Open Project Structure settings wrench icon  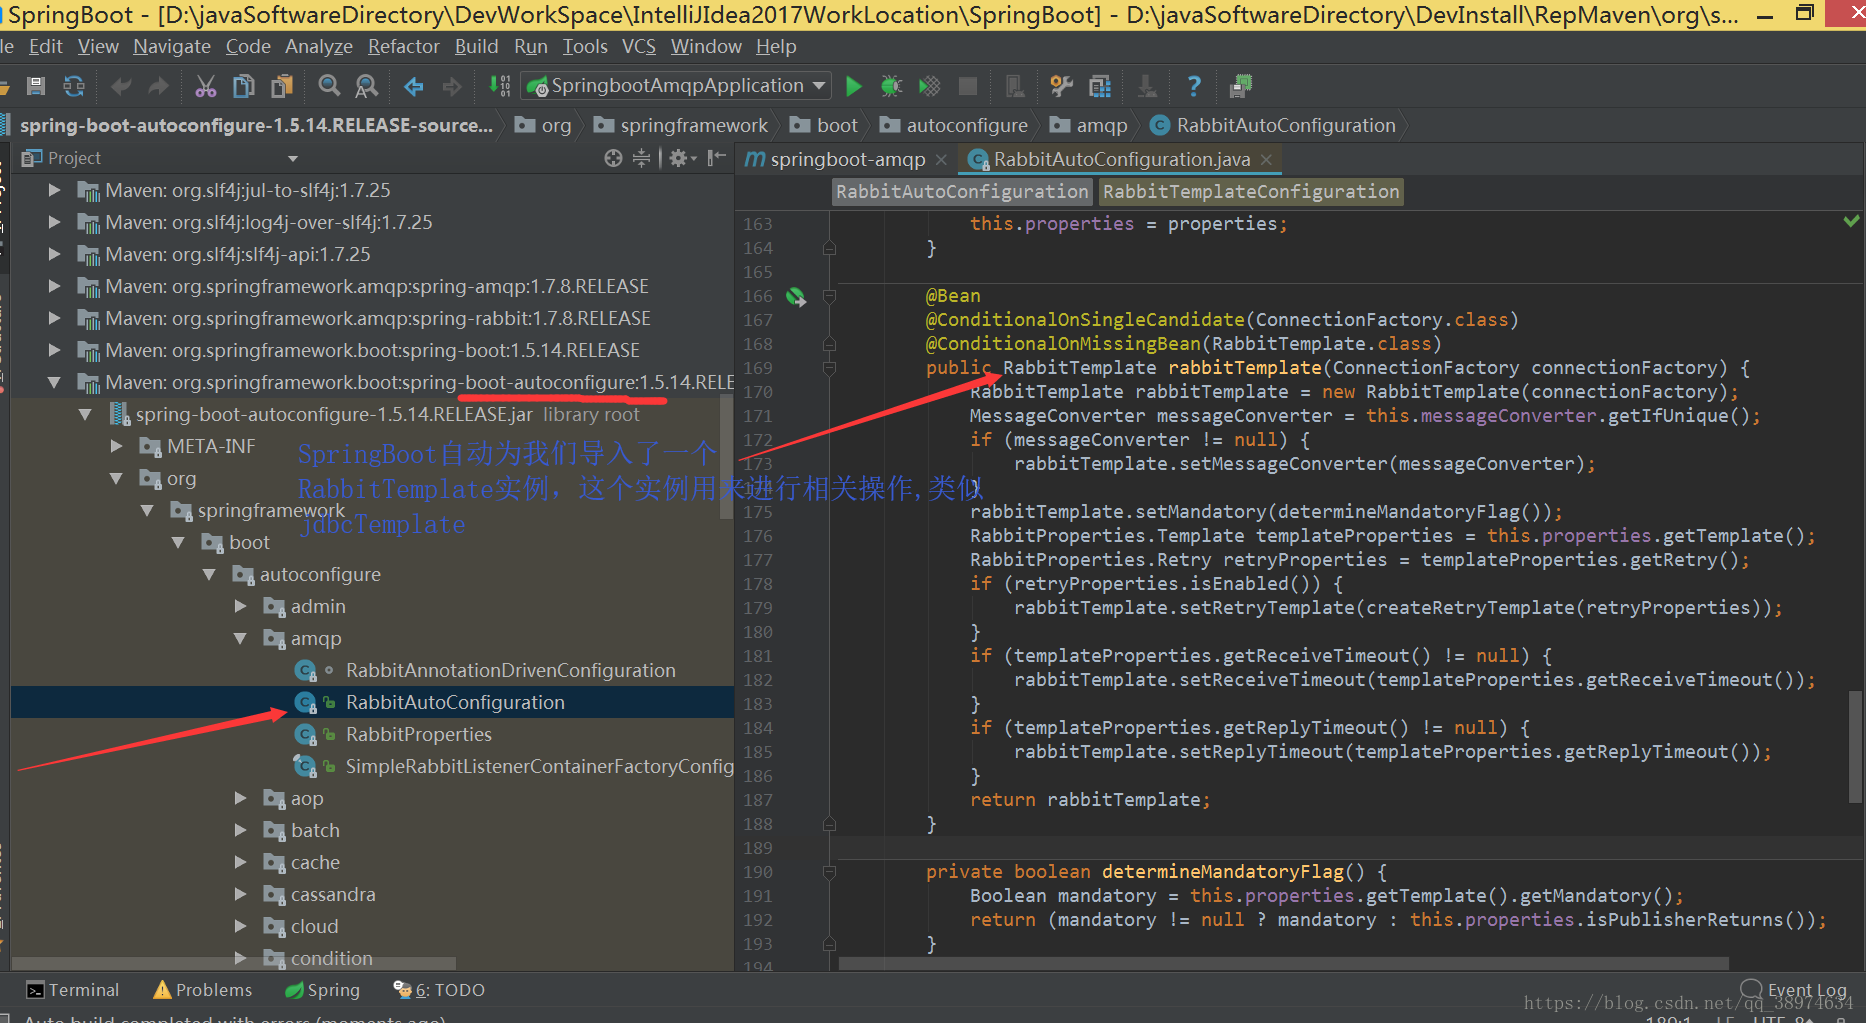1061,86
